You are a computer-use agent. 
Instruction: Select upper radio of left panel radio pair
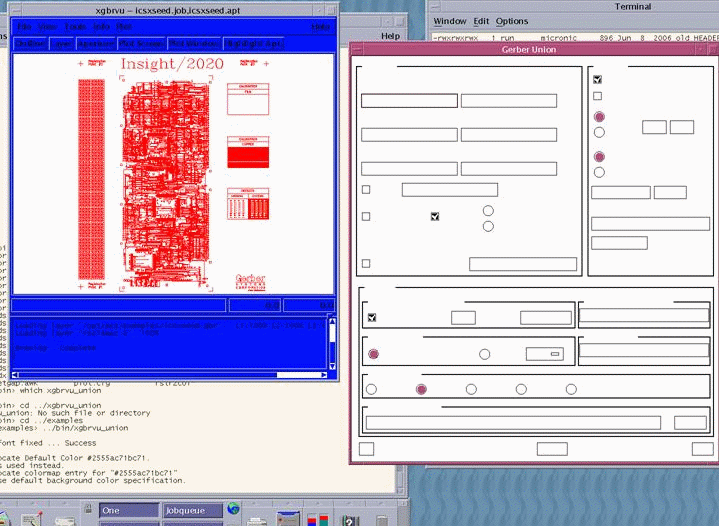click(x=488, y=210)
